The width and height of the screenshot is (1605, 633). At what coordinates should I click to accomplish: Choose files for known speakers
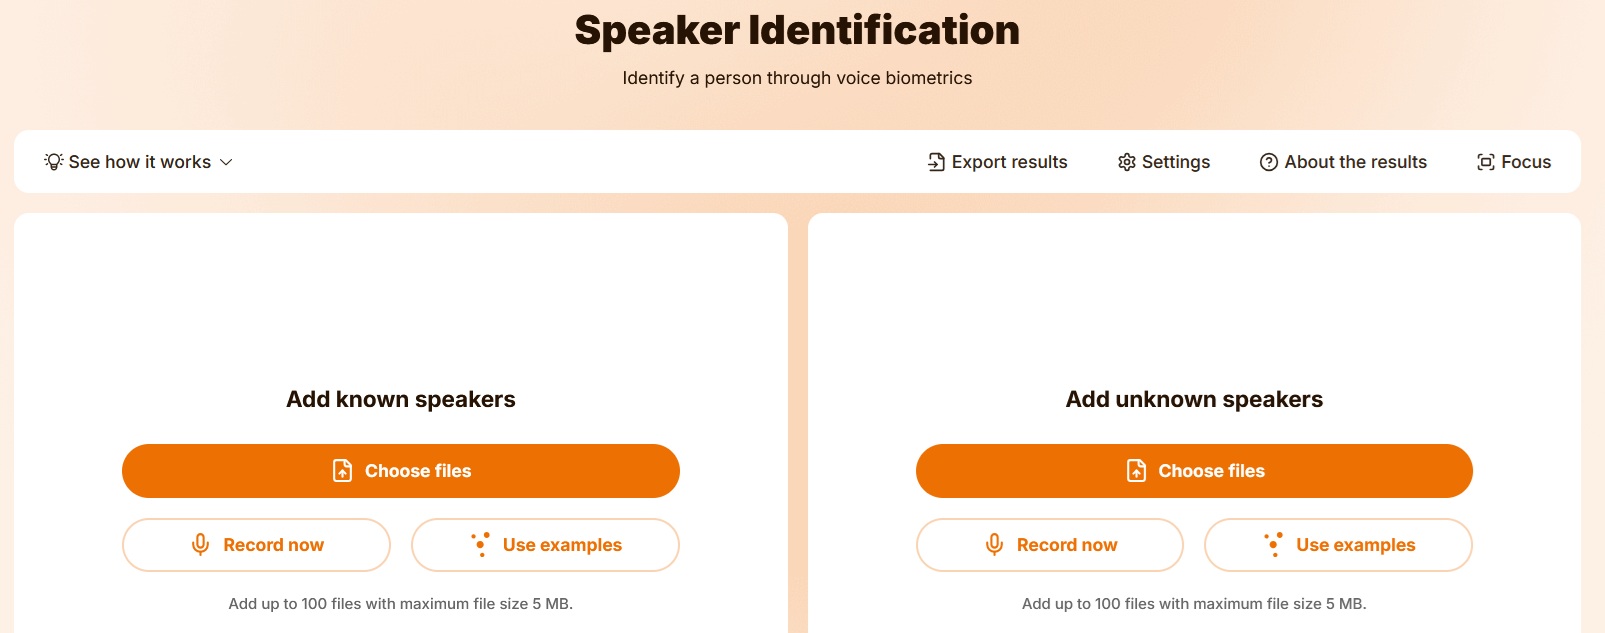tap(401, 471)
